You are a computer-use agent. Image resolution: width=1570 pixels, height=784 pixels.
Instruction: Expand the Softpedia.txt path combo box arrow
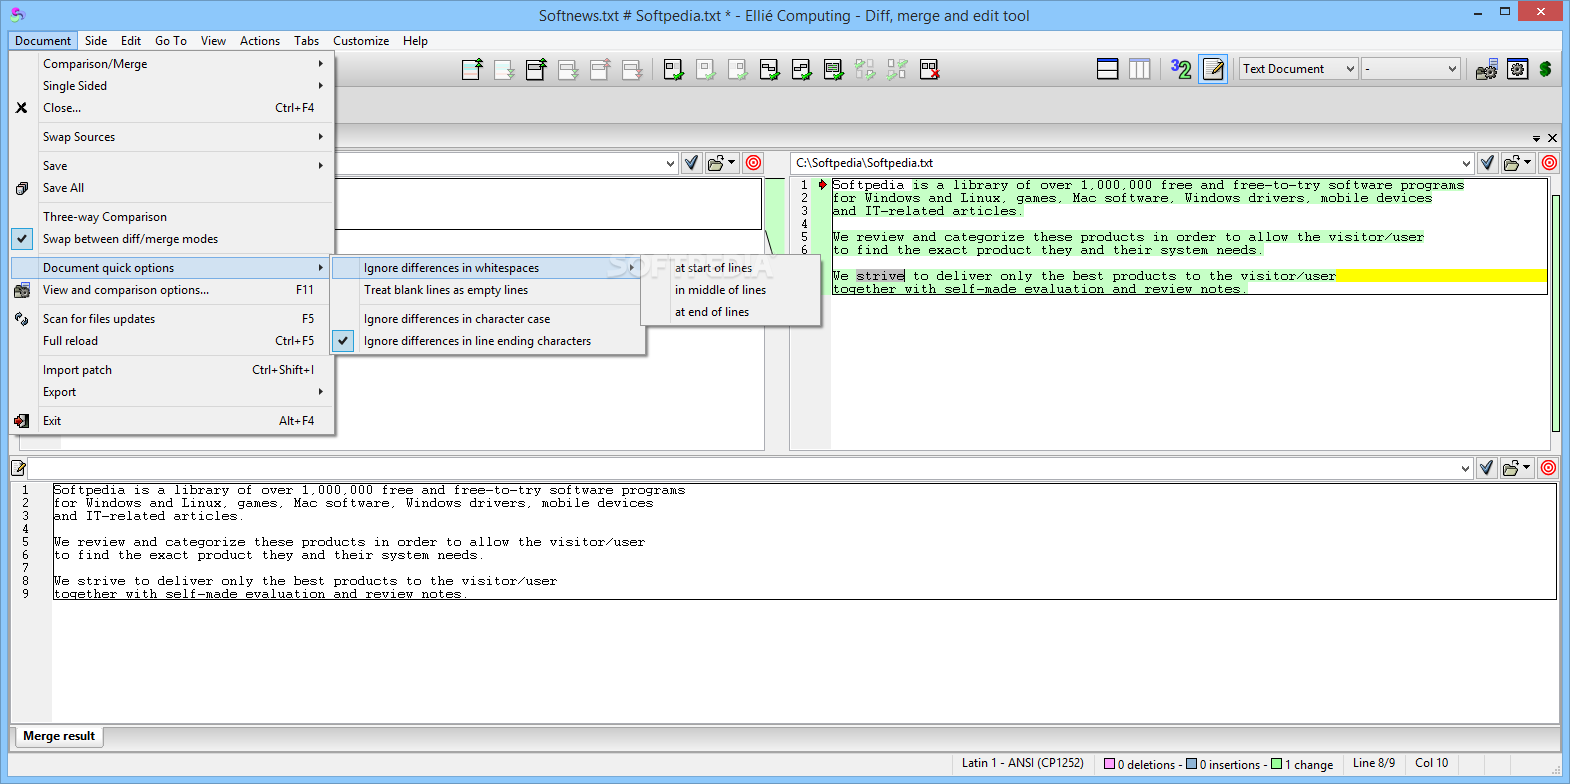1466,163
